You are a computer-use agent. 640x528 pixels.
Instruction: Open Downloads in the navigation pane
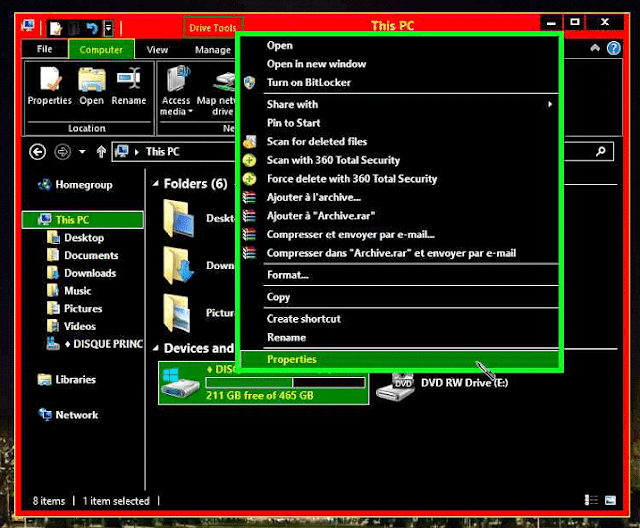pyautogui.click(x=82, y=273)
